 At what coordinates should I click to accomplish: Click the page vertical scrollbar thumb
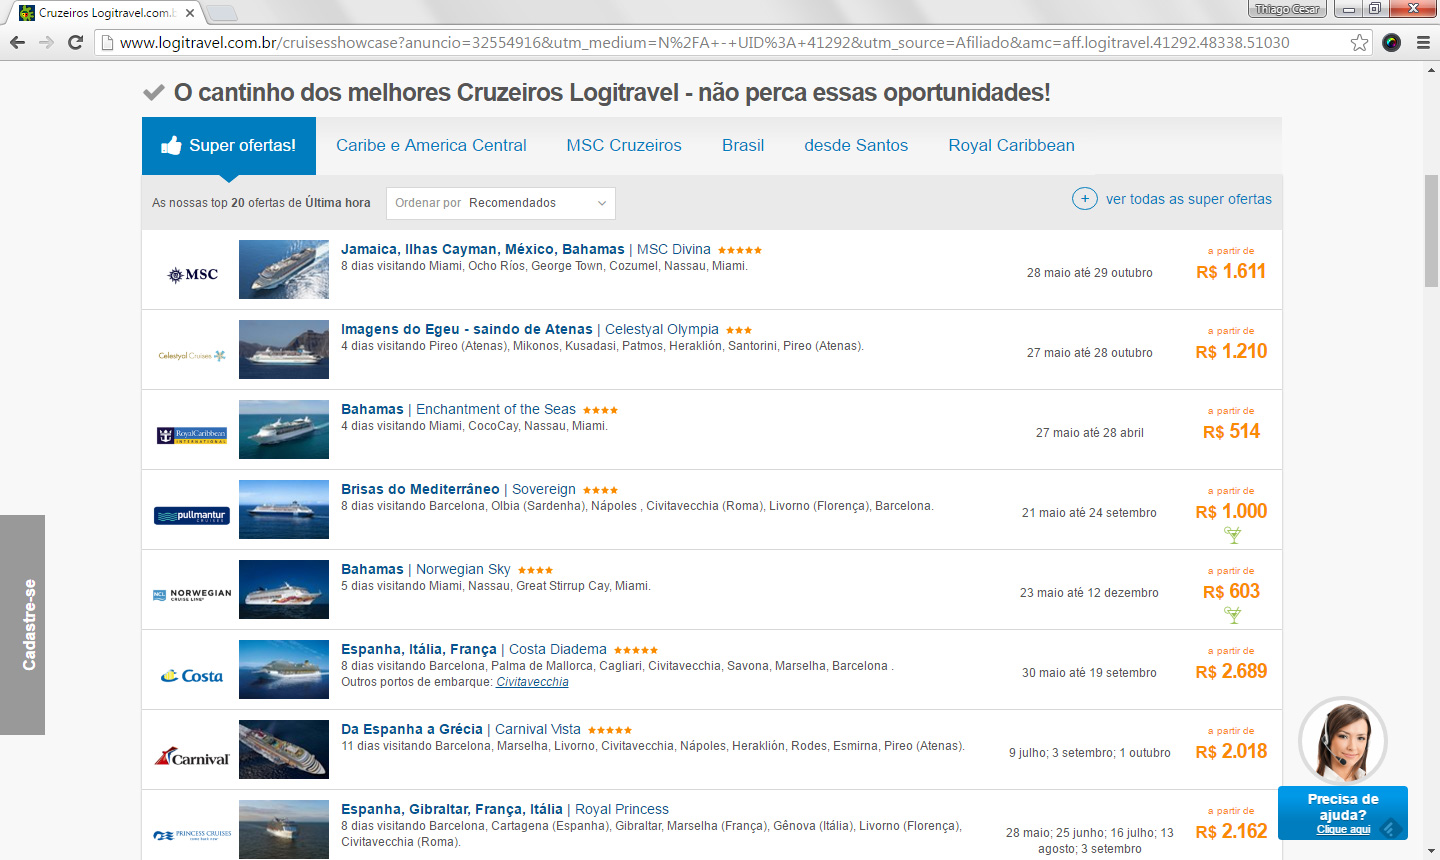pyautogui.click(x=1431, y=231)
